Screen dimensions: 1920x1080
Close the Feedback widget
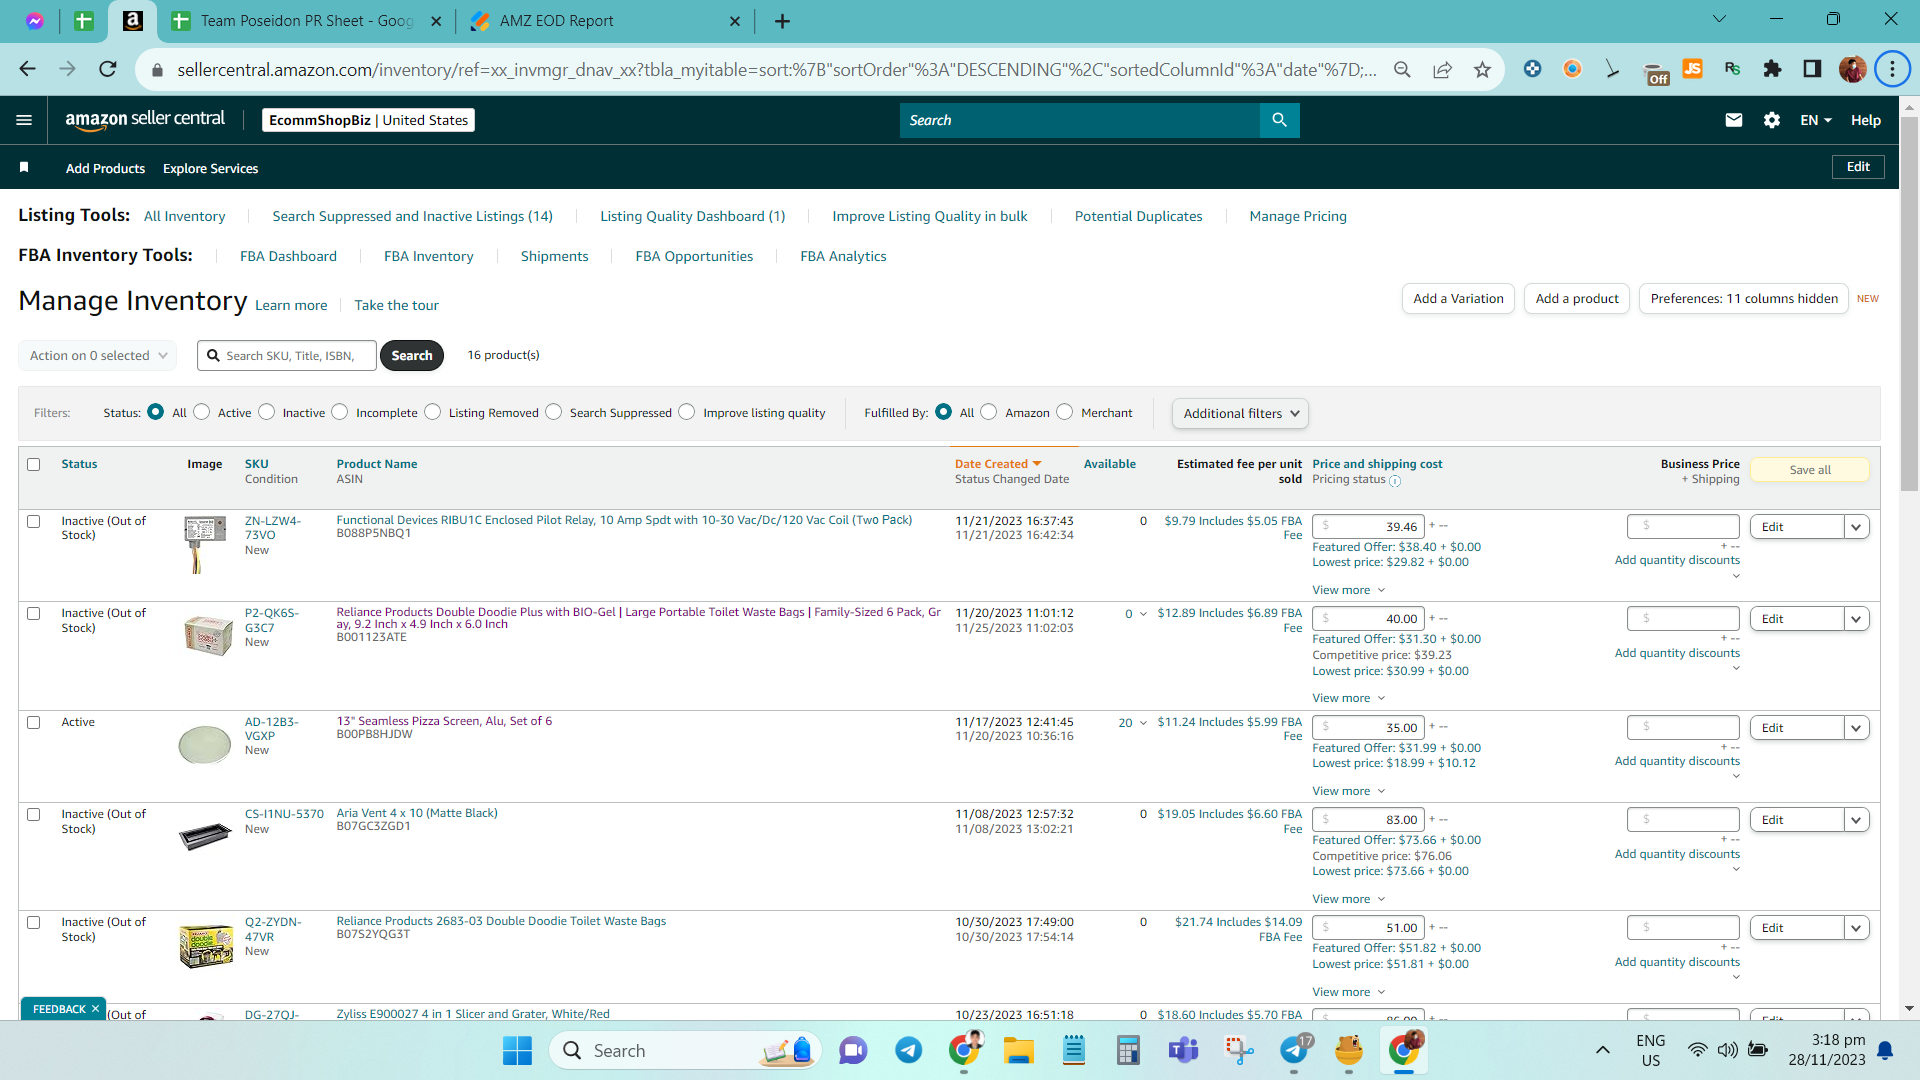tap(95, 1008)
